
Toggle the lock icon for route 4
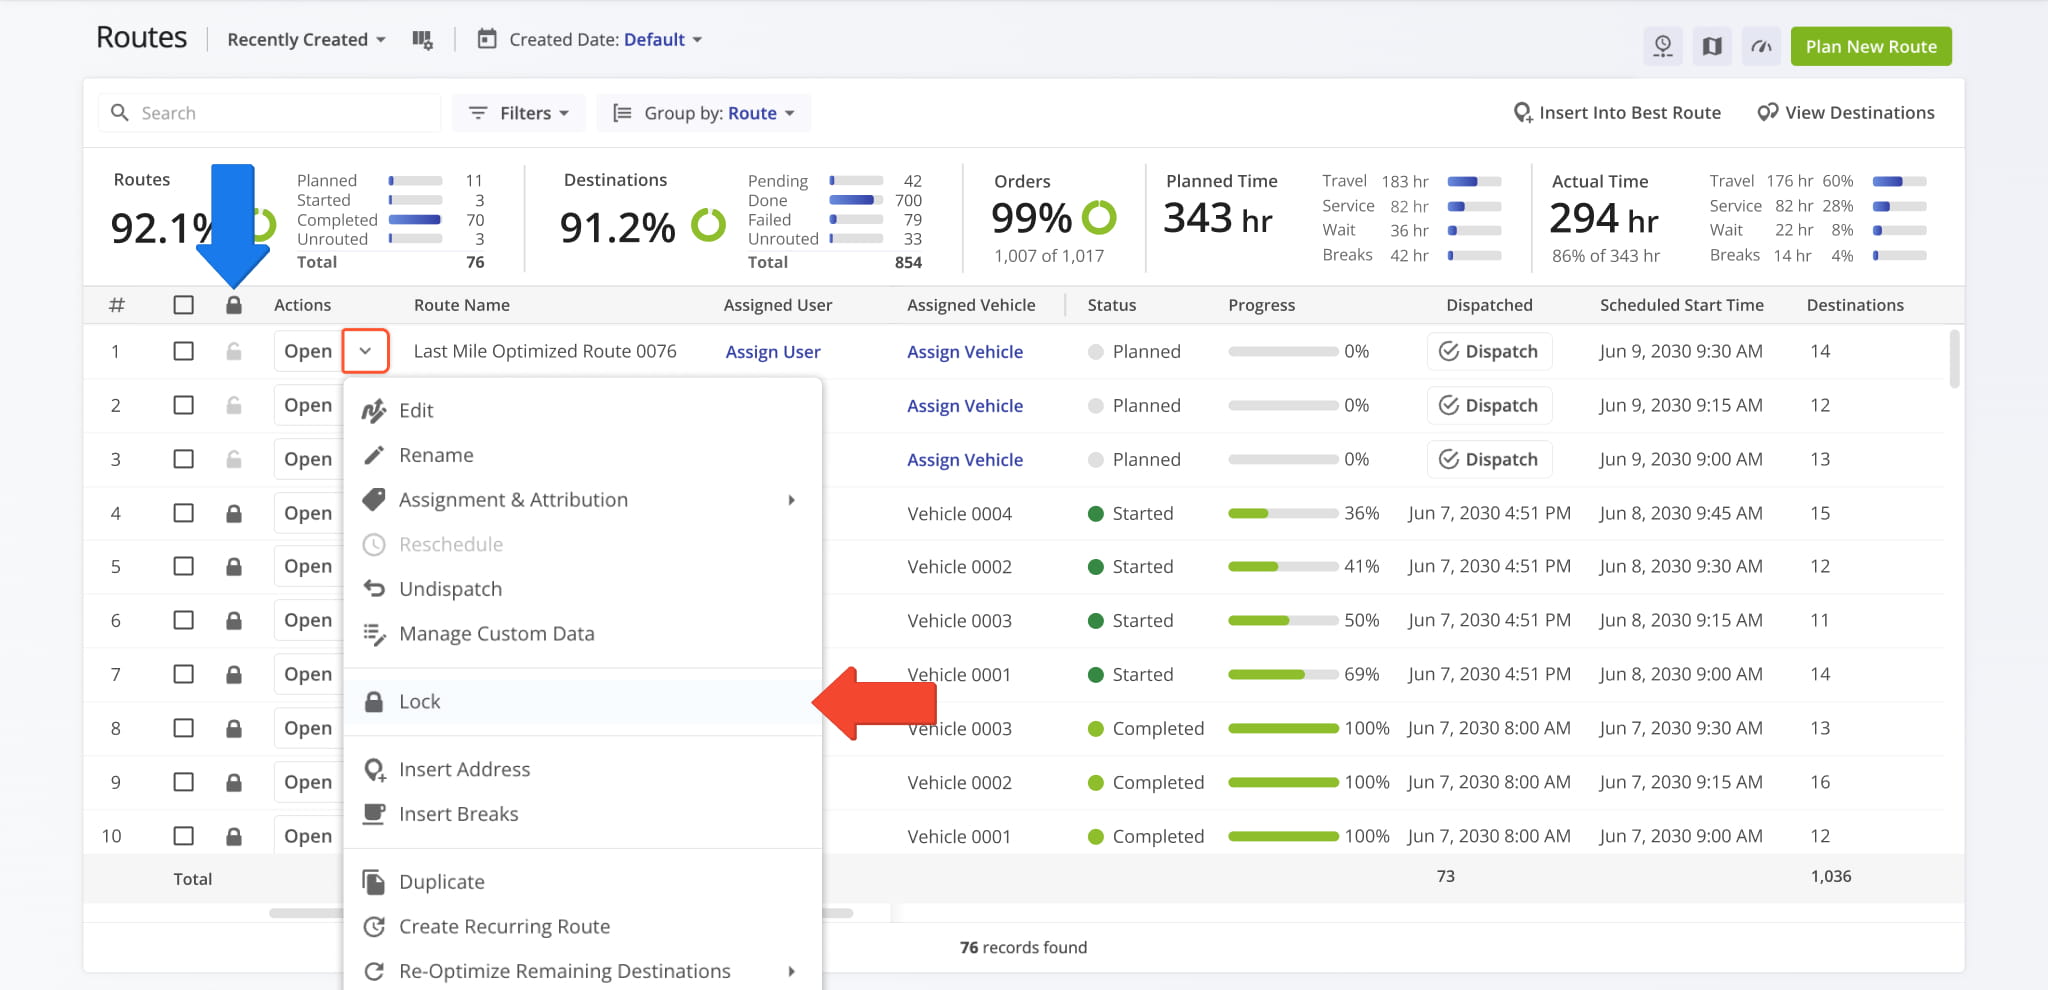(x=234, y=513)
